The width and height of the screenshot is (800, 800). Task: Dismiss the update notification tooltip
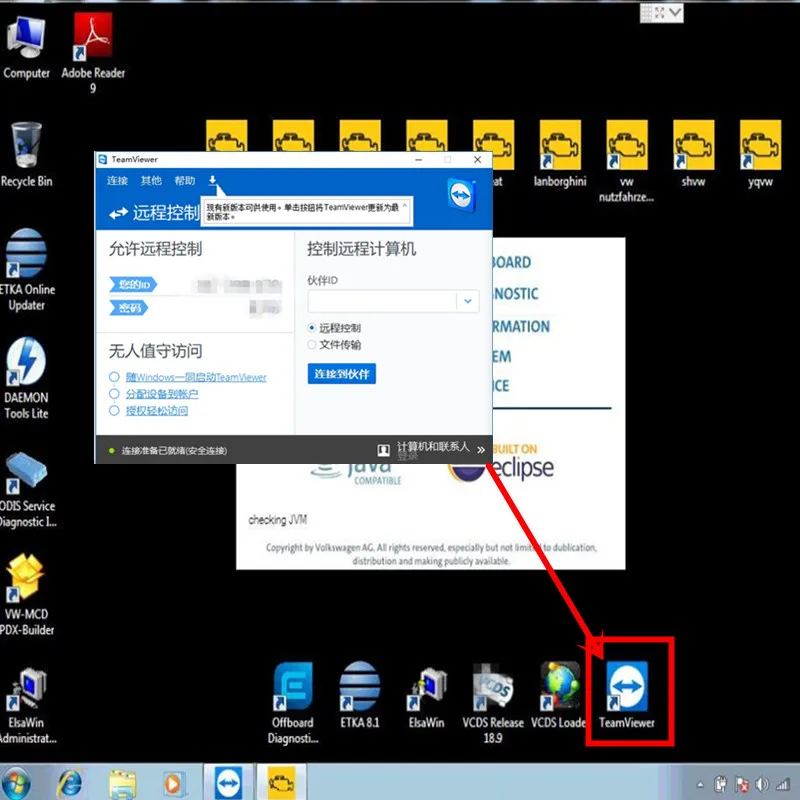tap(405, 206)
